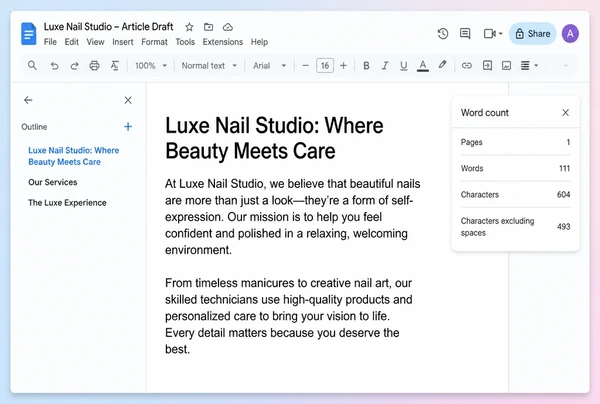Toggle italic formatting
600x404 pixels.
(x=385, y=66)
